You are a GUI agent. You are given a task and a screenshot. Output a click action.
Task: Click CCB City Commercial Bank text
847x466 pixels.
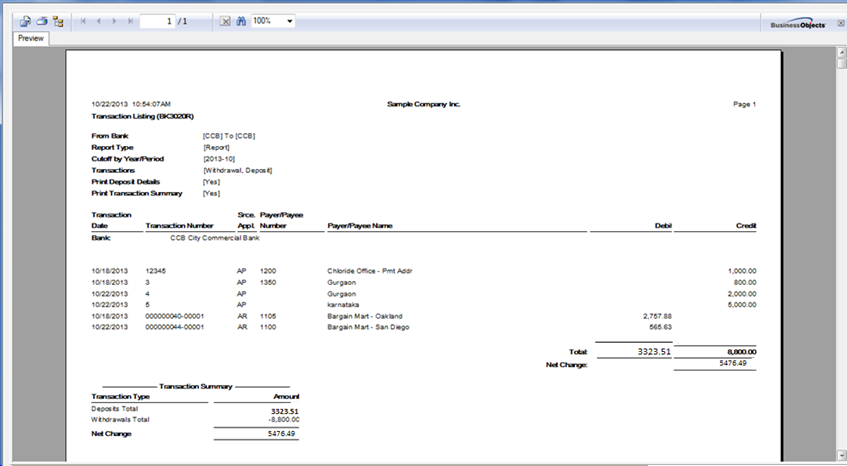click(215, 238)
